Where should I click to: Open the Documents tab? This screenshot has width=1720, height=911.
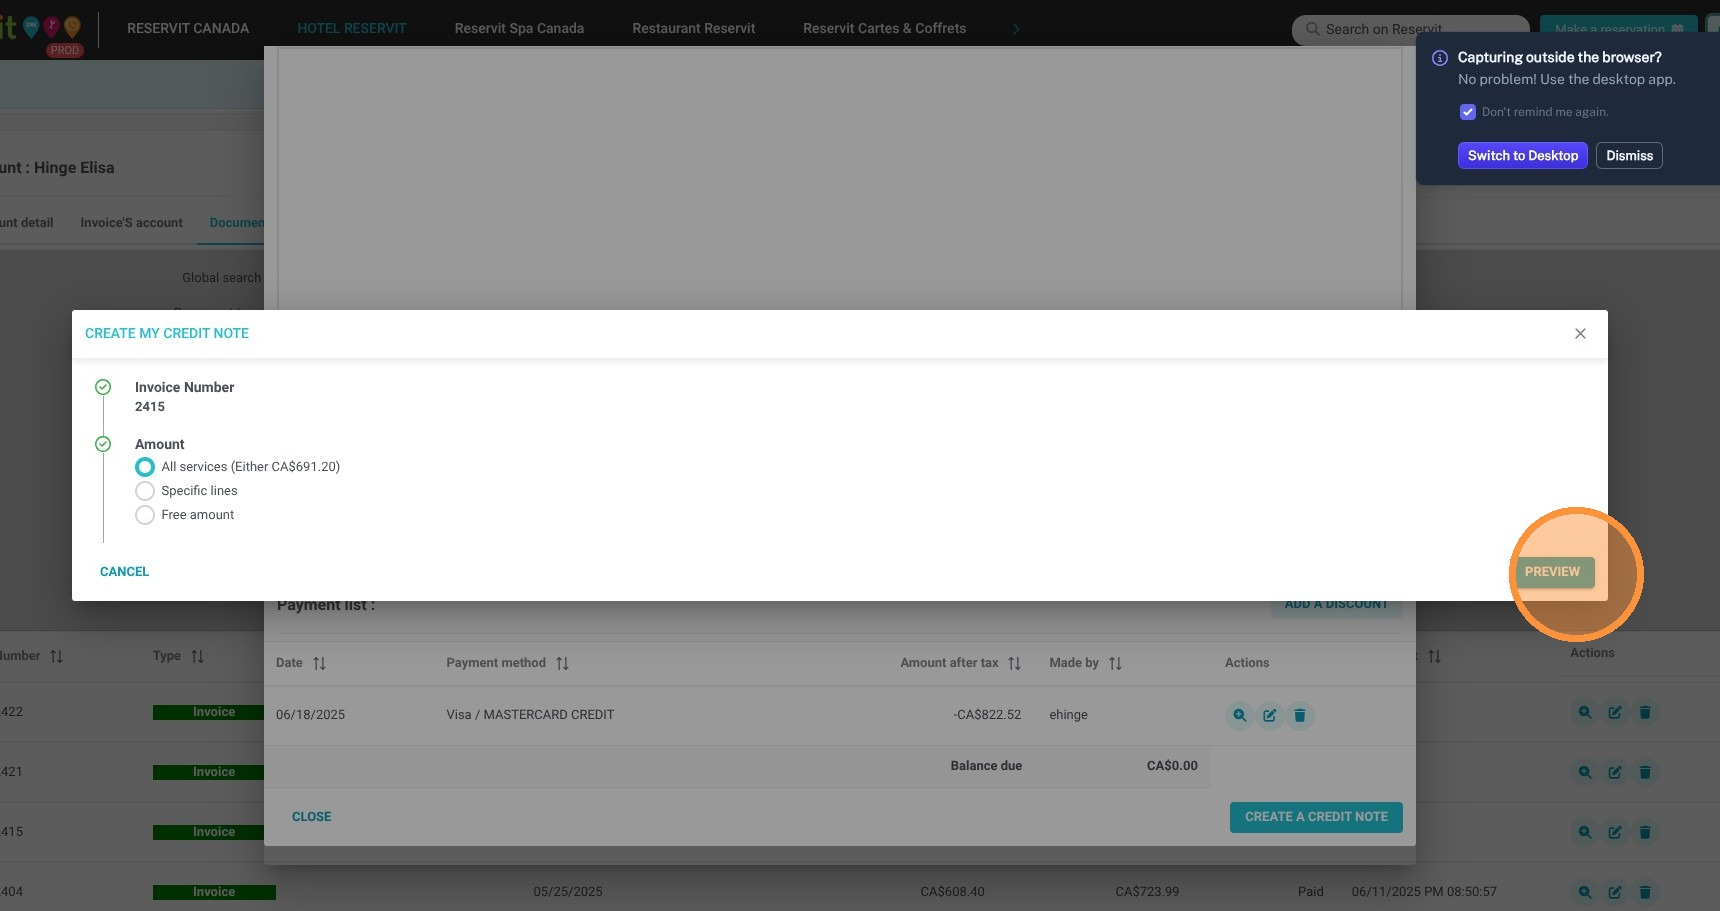coord(237,223)
